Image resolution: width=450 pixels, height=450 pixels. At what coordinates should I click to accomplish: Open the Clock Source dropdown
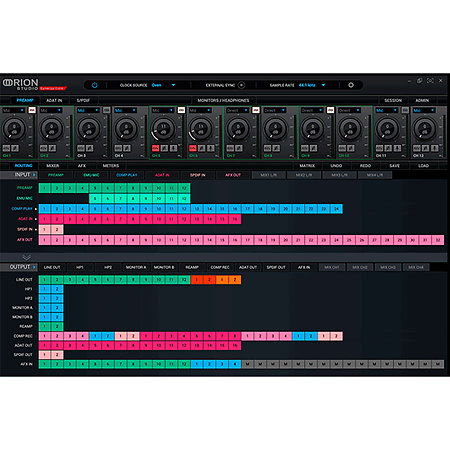point(173,85)
